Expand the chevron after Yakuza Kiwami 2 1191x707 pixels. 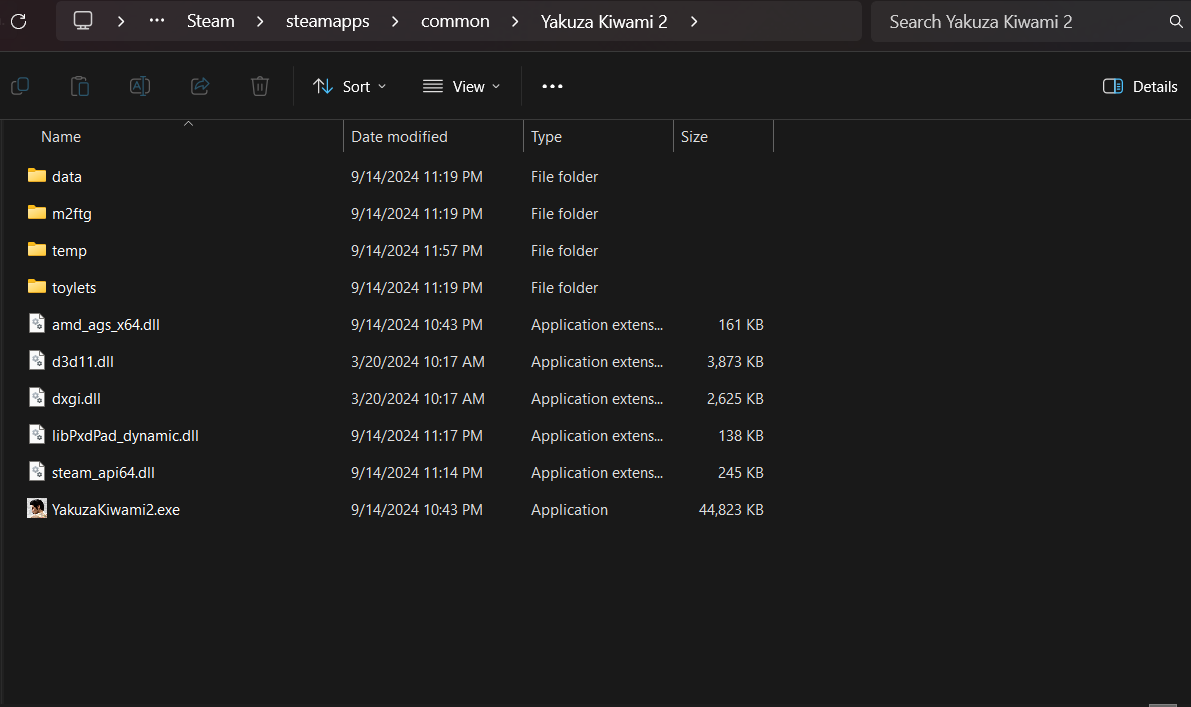[x=694, y=21]
